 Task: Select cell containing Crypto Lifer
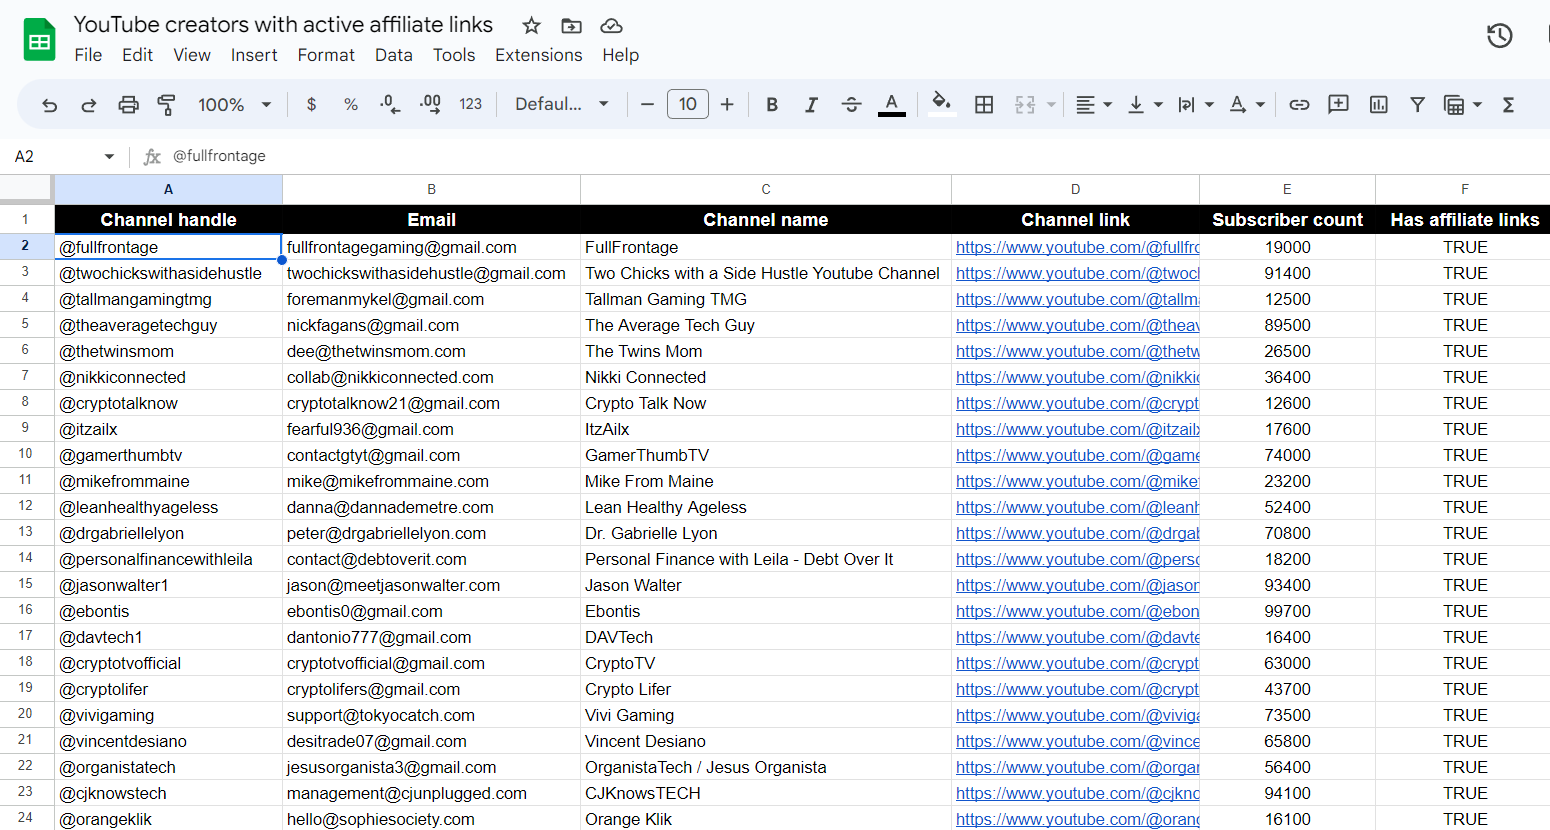point(766,689)
